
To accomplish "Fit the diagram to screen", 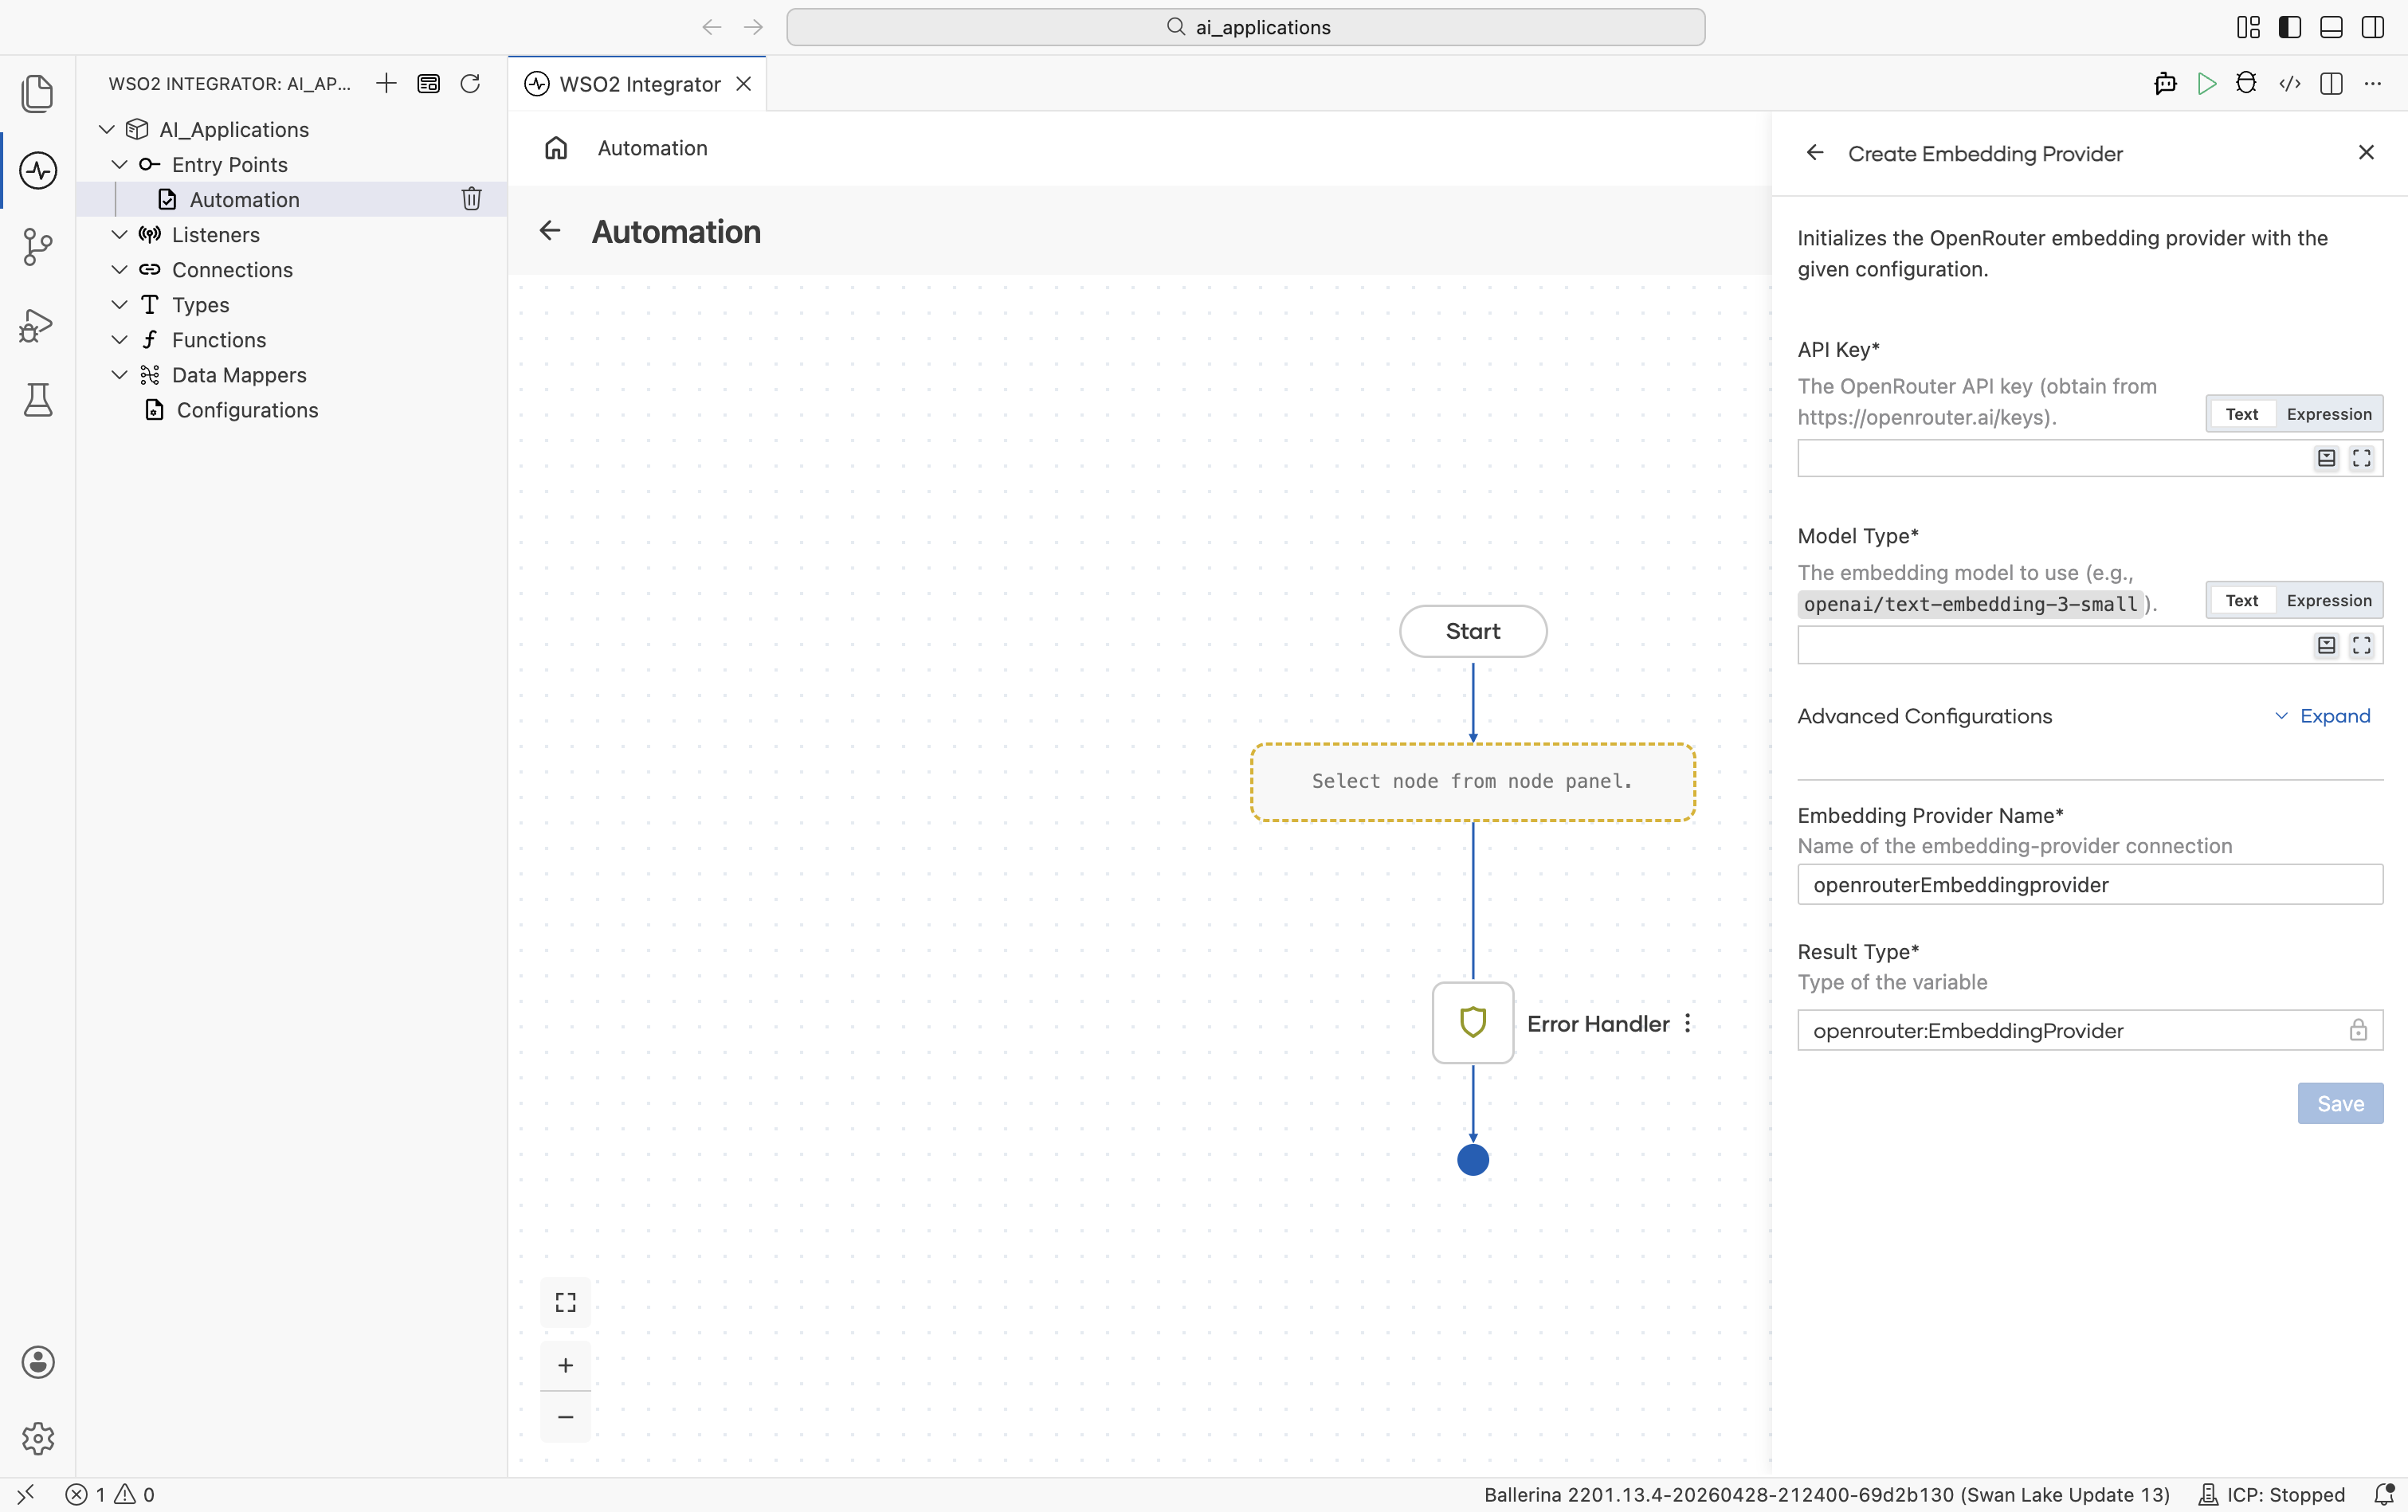I will point(566,1302).
